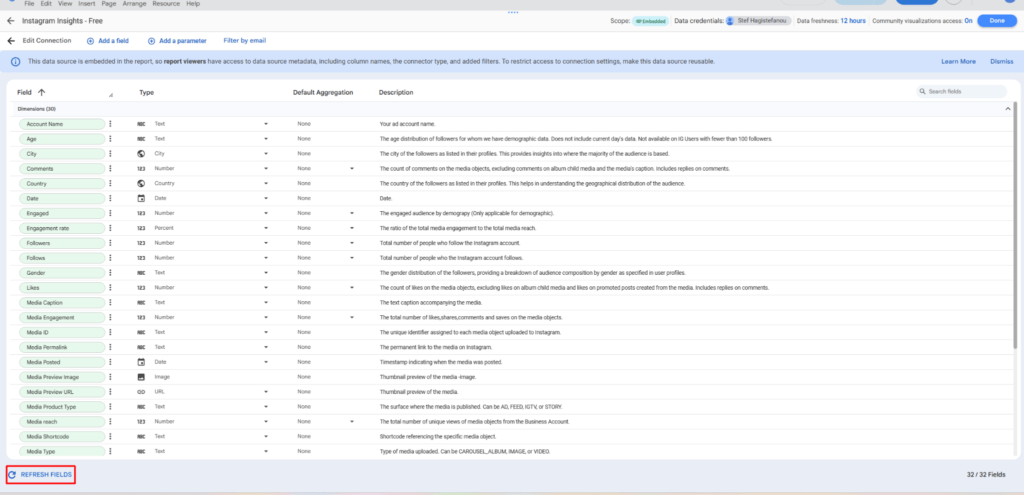Click the URL link icon for Media Preview URL
The height and width of the screenshot is (495, 1024).
[x=141, y=392]
